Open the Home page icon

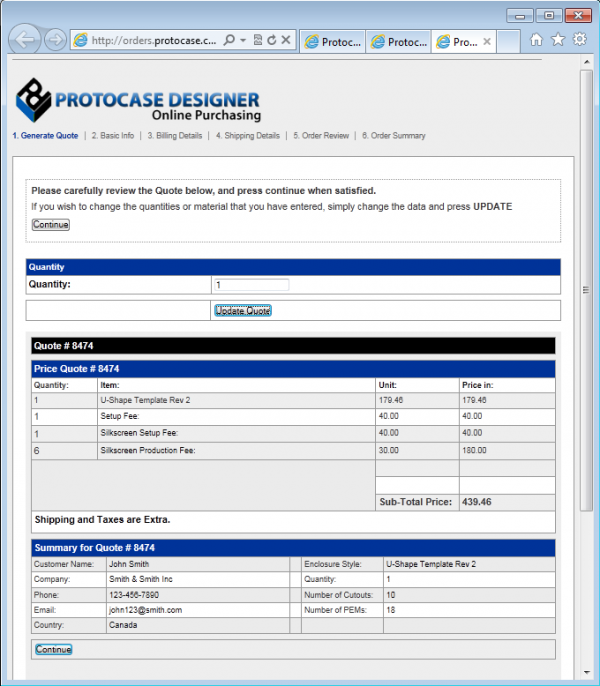click(x=536, y=40)
